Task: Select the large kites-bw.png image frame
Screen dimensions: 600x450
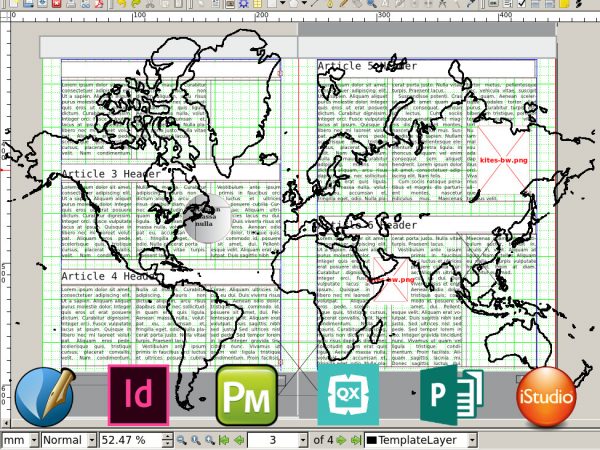Action: pyautogui.click(x=503, y=160)
